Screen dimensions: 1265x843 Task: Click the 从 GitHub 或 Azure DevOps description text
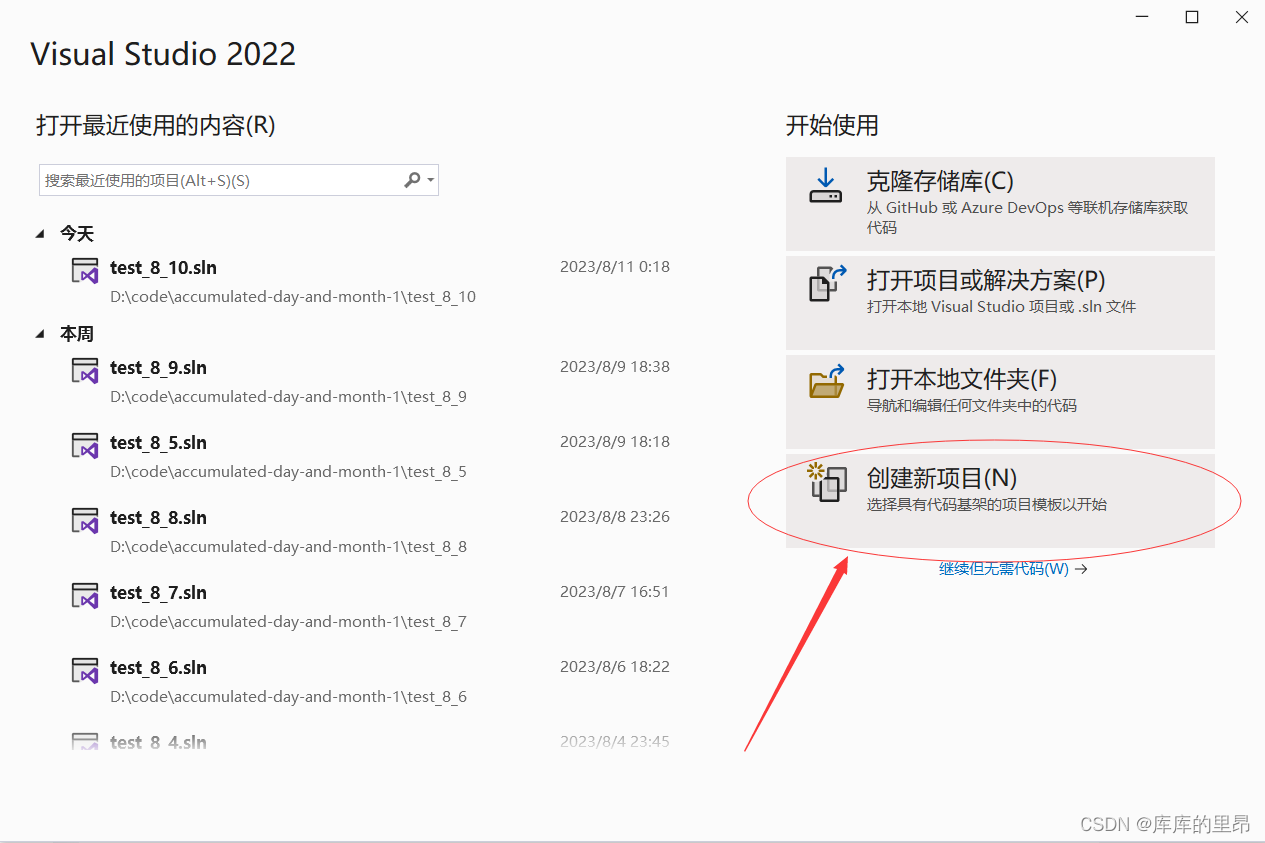click(1027, 218)
